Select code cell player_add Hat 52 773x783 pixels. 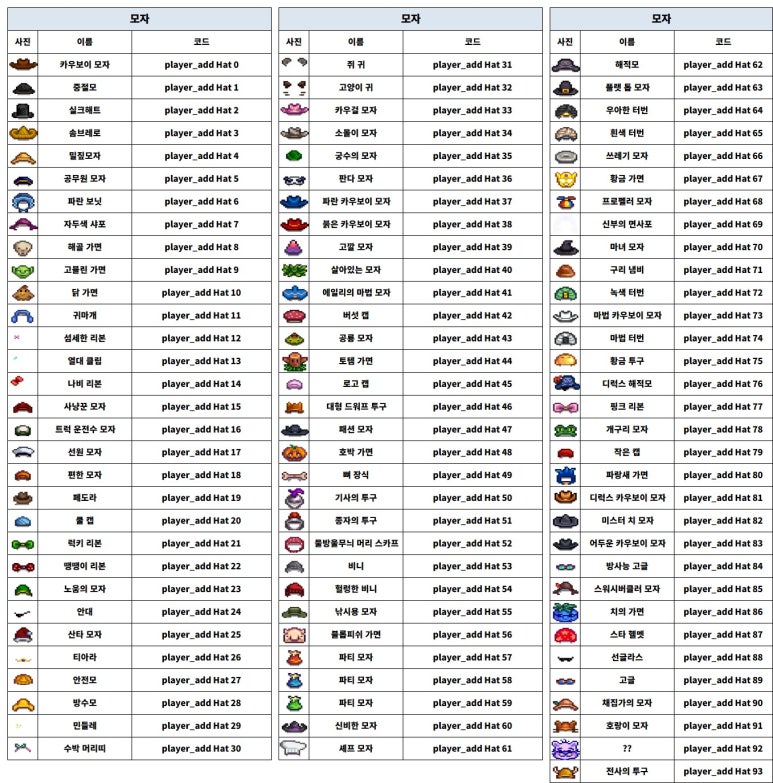click(x=472, y=543)
